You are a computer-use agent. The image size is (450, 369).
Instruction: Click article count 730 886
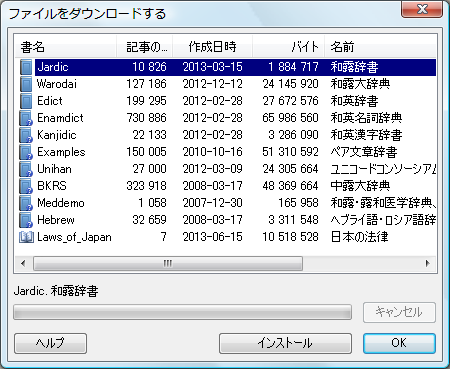(146, 118)
